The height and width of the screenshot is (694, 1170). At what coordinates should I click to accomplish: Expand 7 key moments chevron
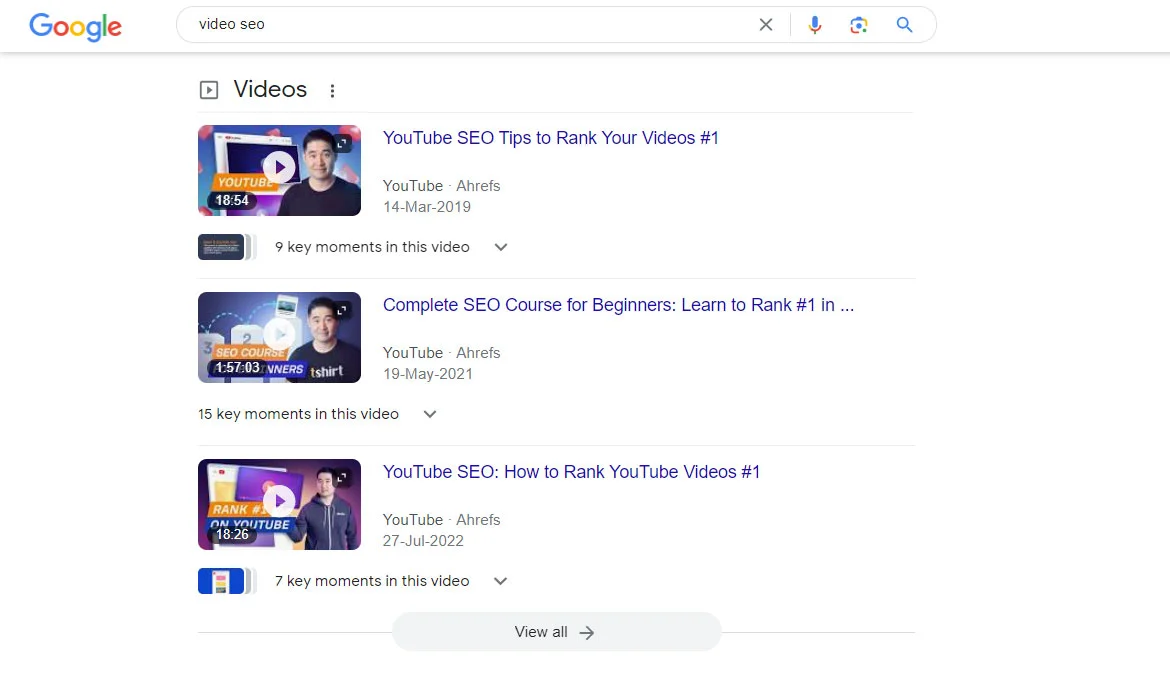[501, 581]
